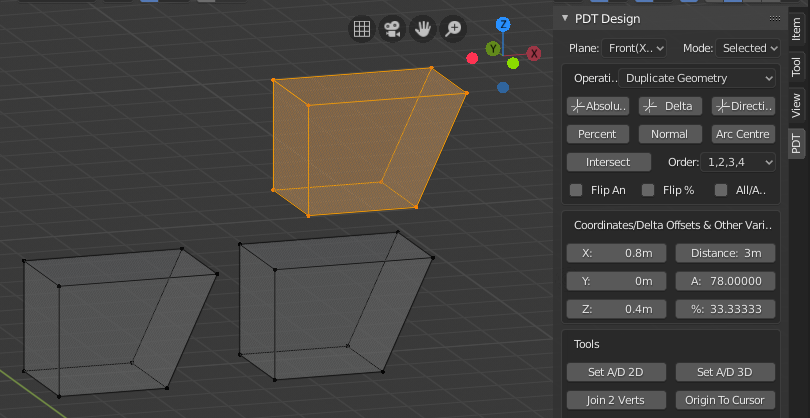Open the Plane dropdown

[633, 48]
